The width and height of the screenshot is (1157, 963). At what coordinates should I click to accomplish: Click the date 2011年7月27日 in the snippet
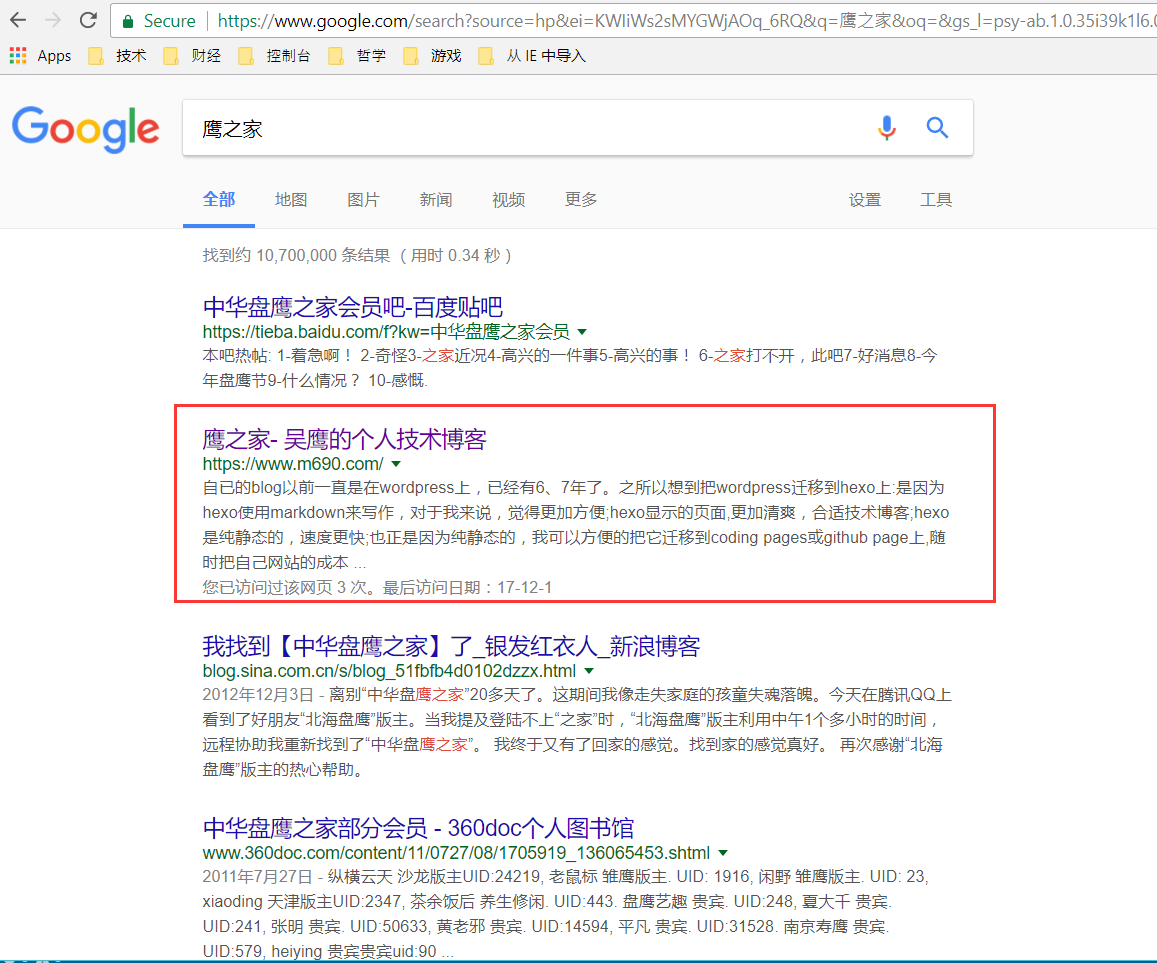[258, 877]
